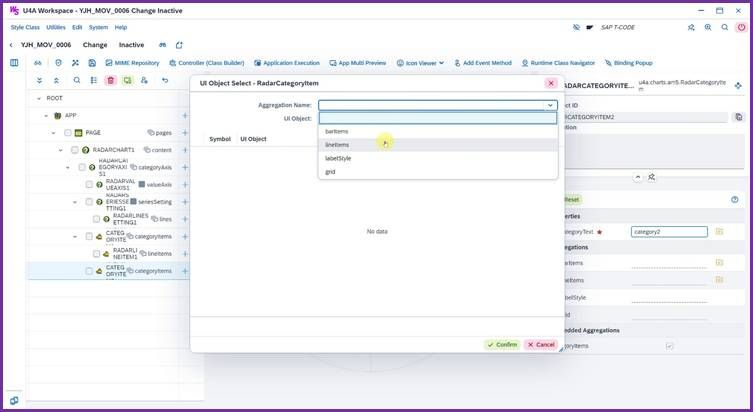This screenshot has height=412, width=753.
Task: Toggle the side panel layout icon
Action: [14, 63]
